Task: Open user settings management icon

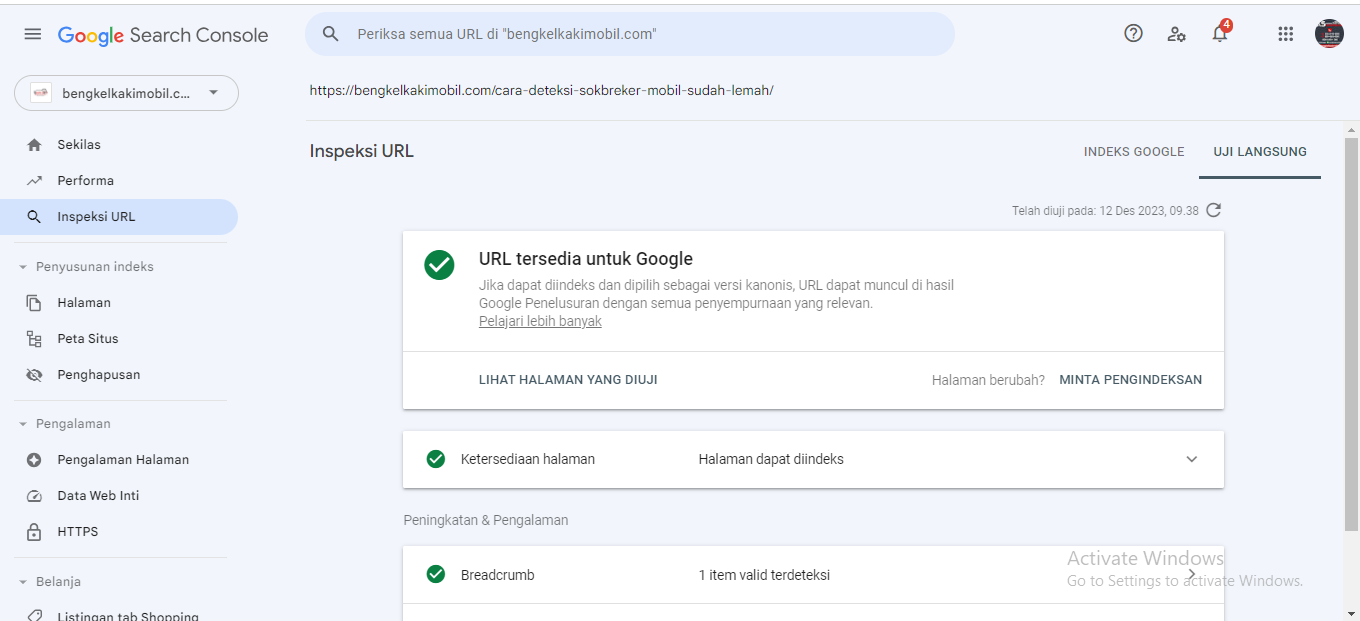Action: point(1177,34)
